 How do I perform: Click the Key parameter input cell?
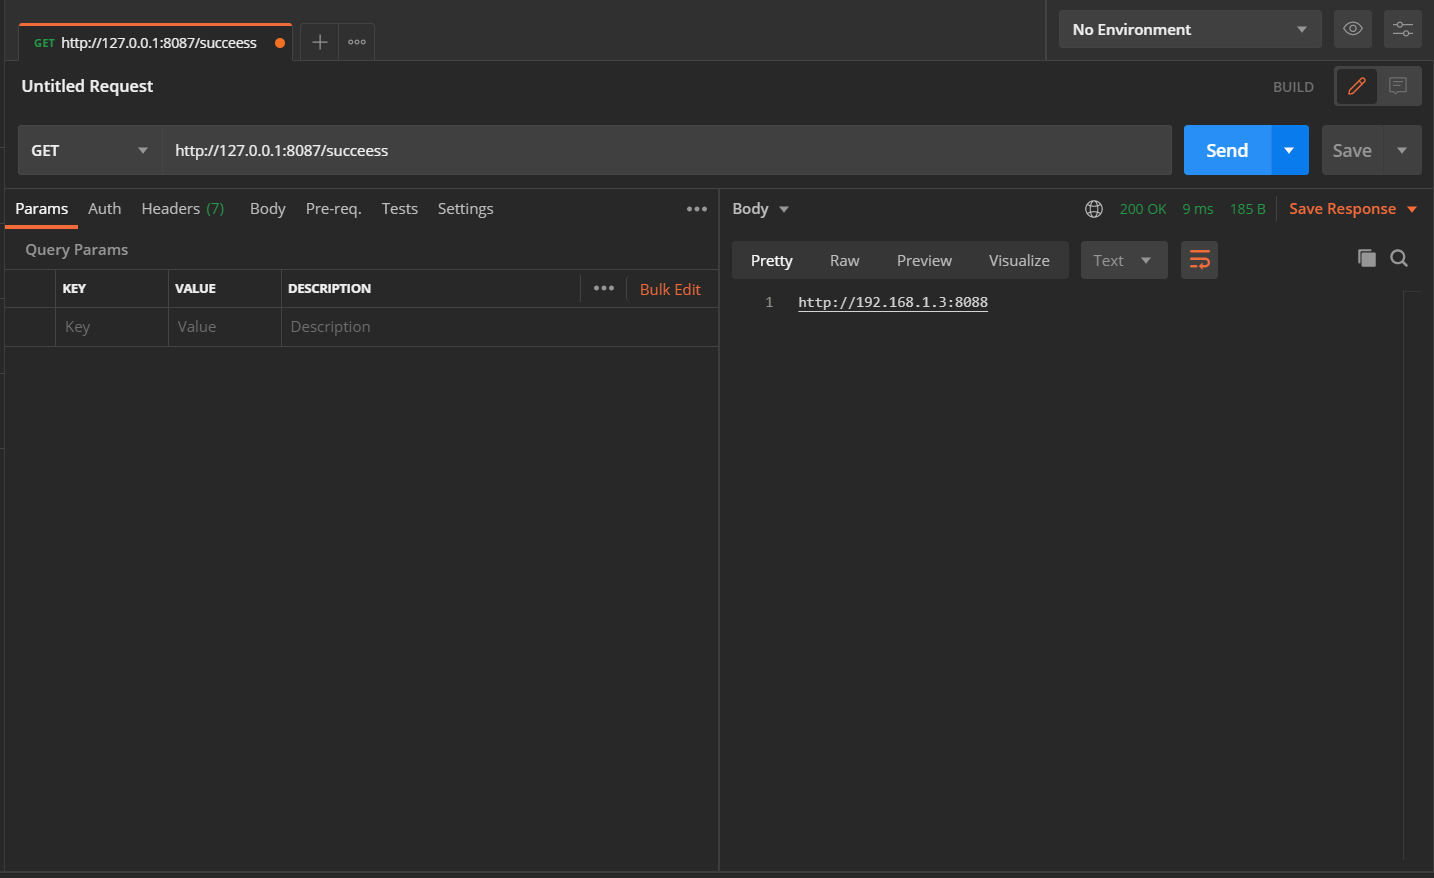[x=112, y=327]
